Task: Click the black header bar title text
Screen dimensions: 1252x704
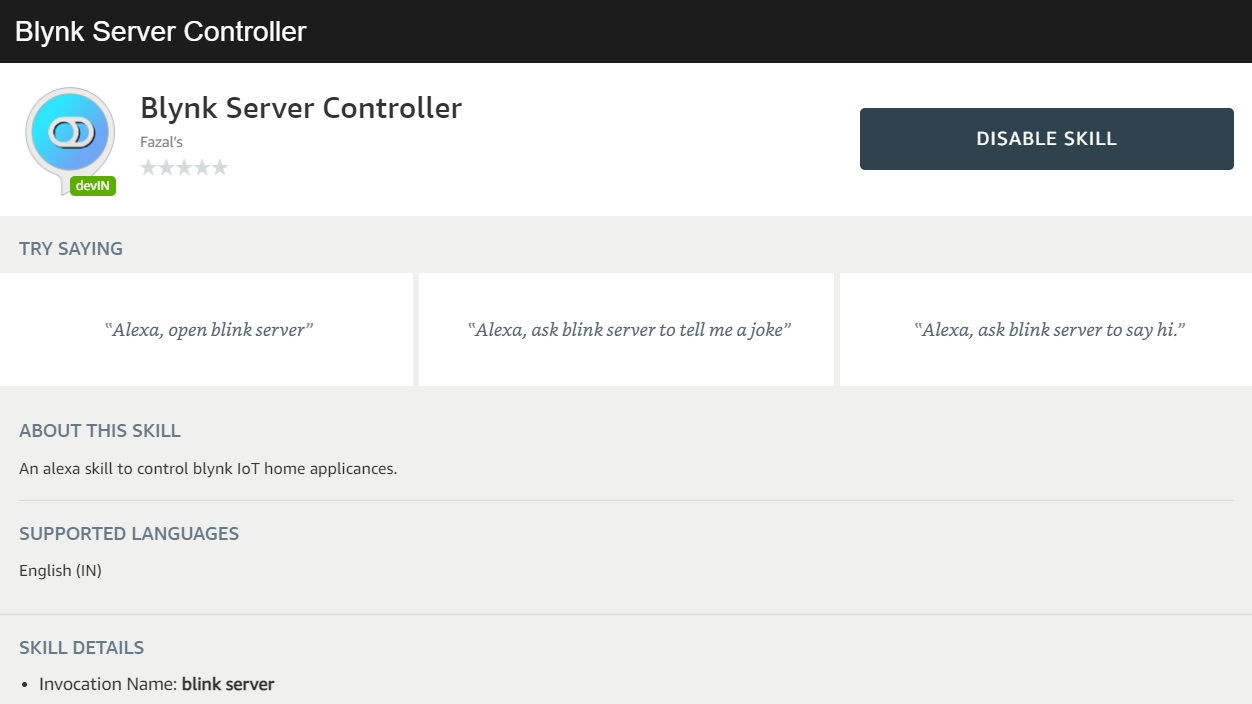Action: tap(161, 31)
